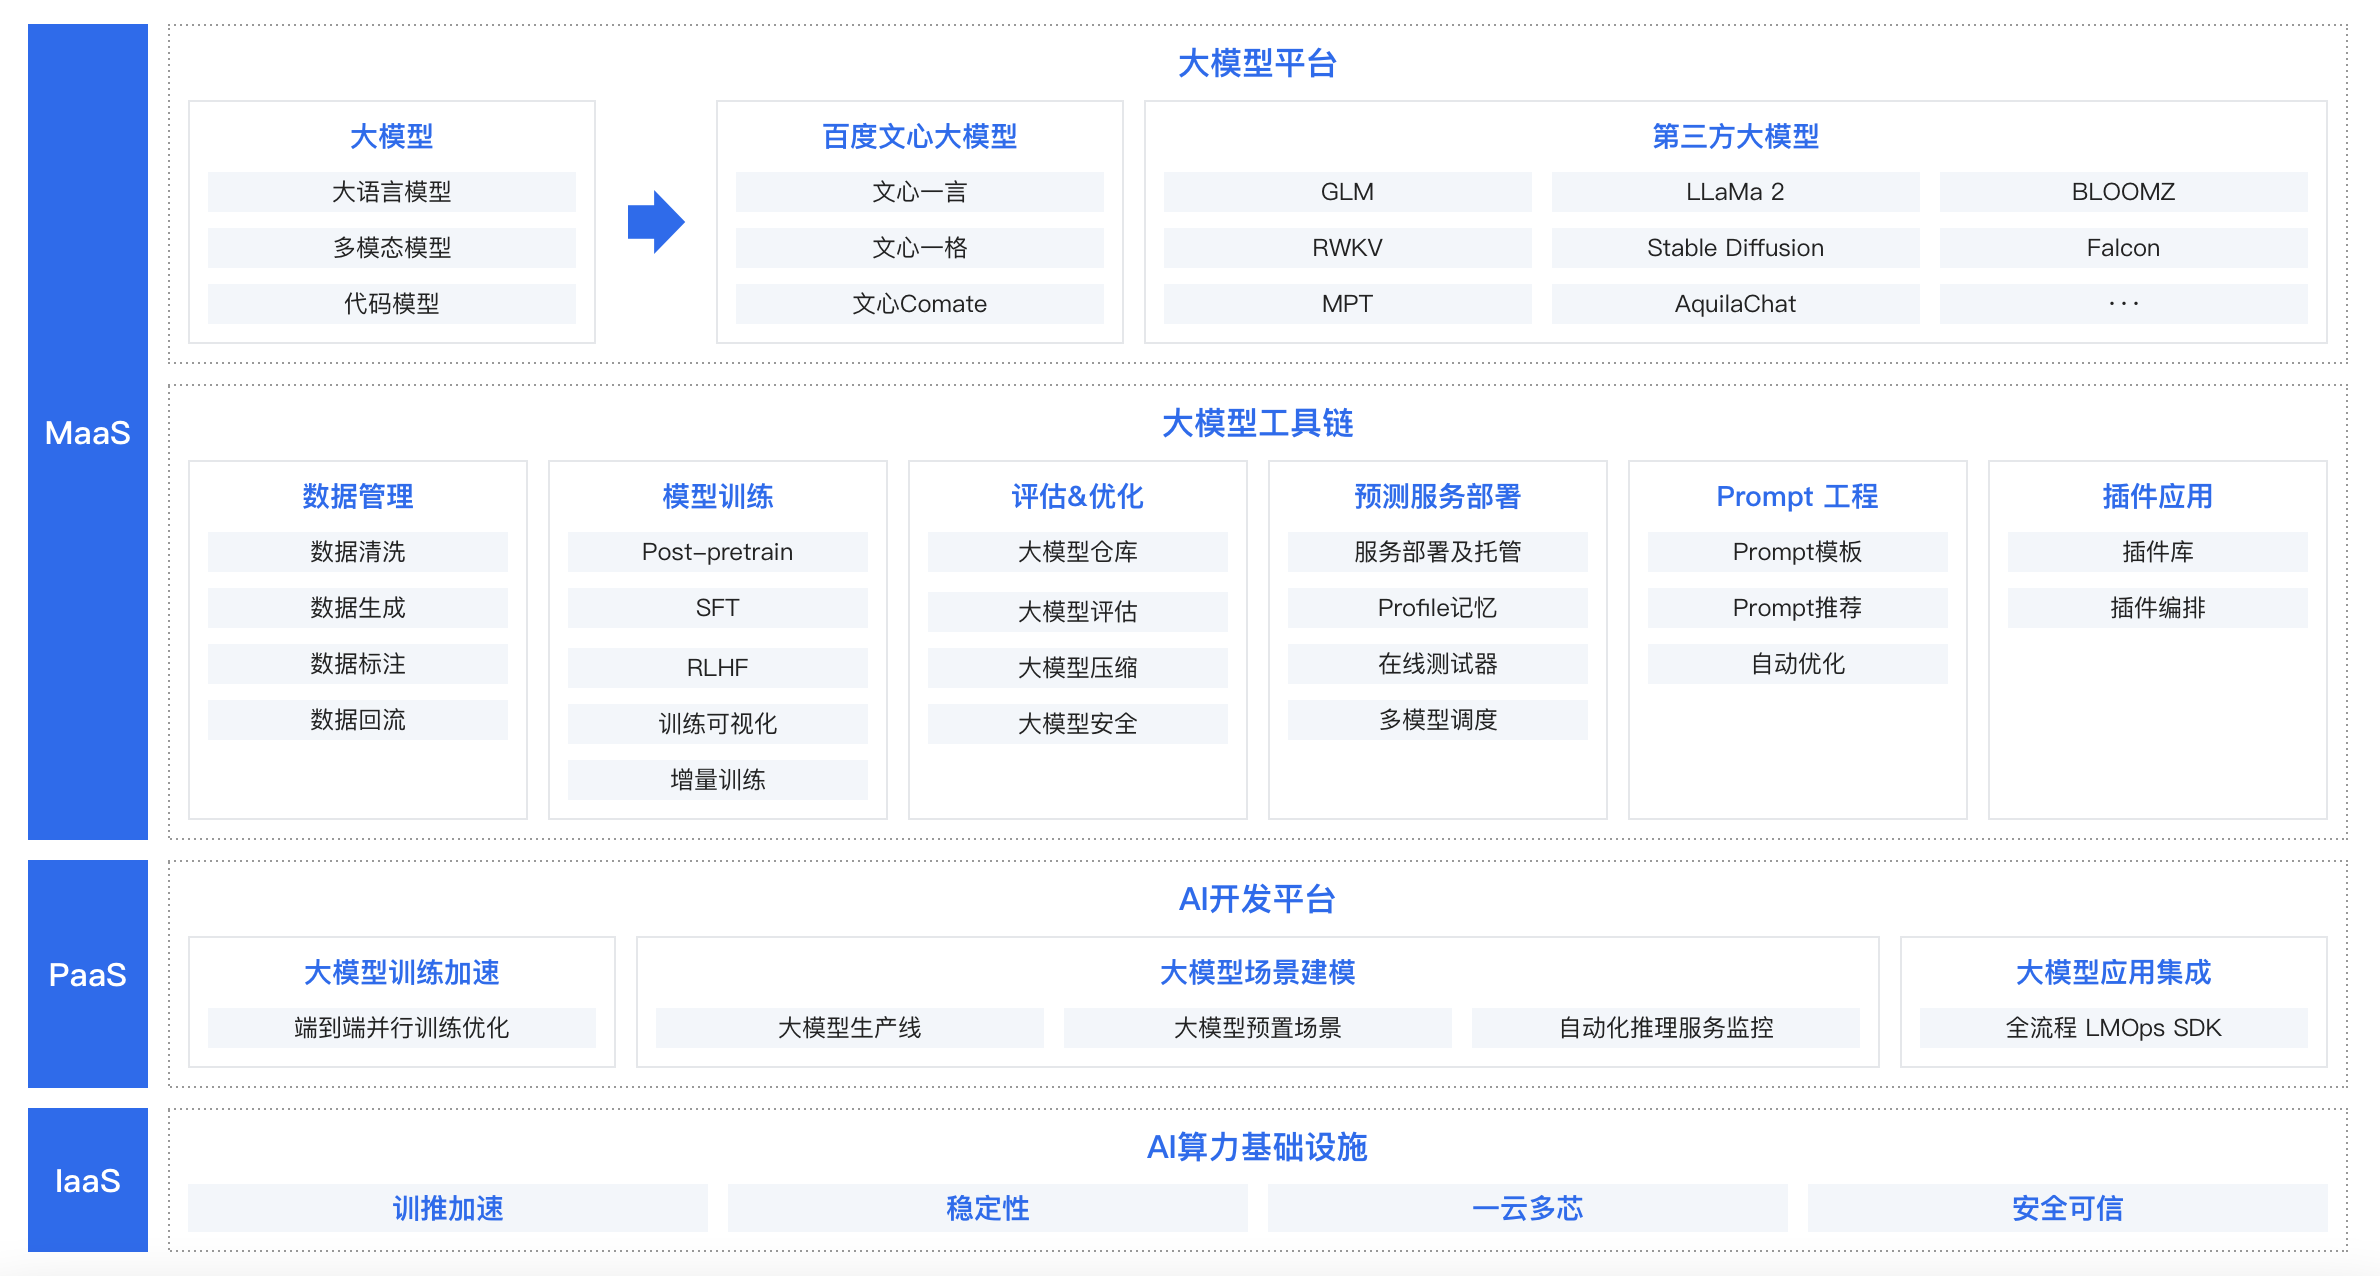Click the 增量训练 item
Screen dimensions: 2380x1276
pyautogui.click(x=718, y=780)
